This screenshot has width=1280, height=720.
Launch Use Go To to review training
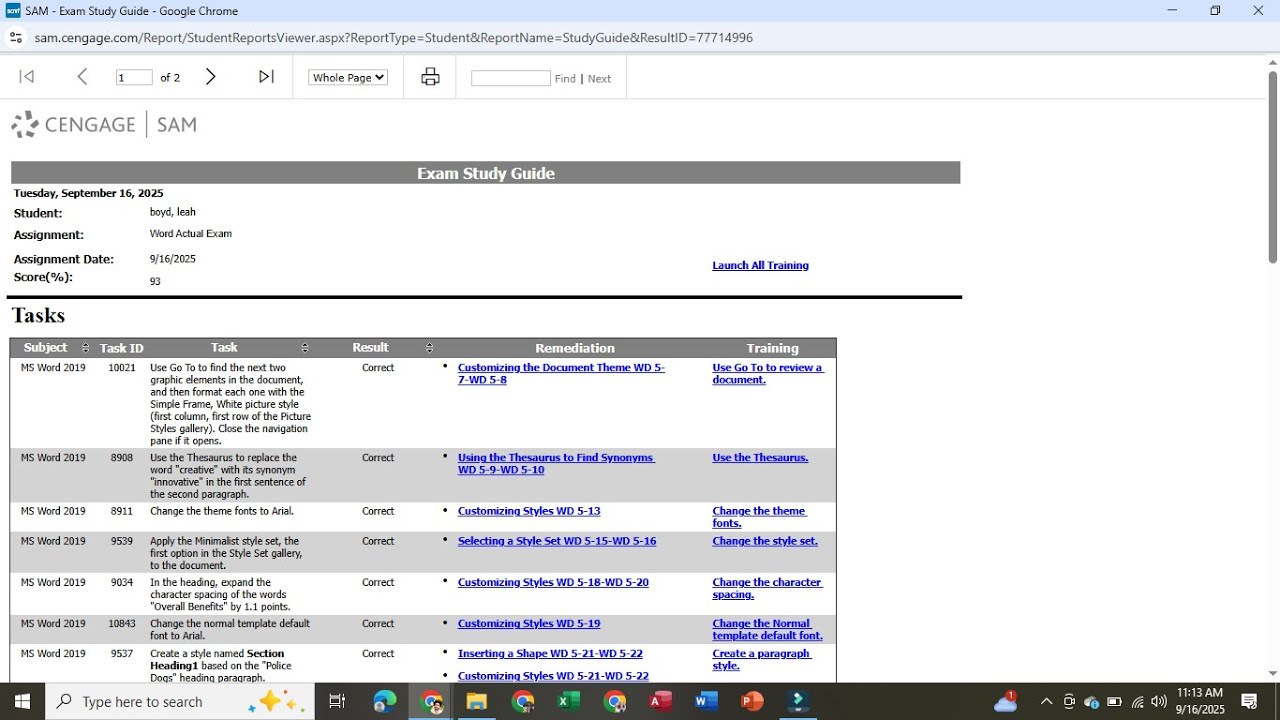(x=768, y=373)
